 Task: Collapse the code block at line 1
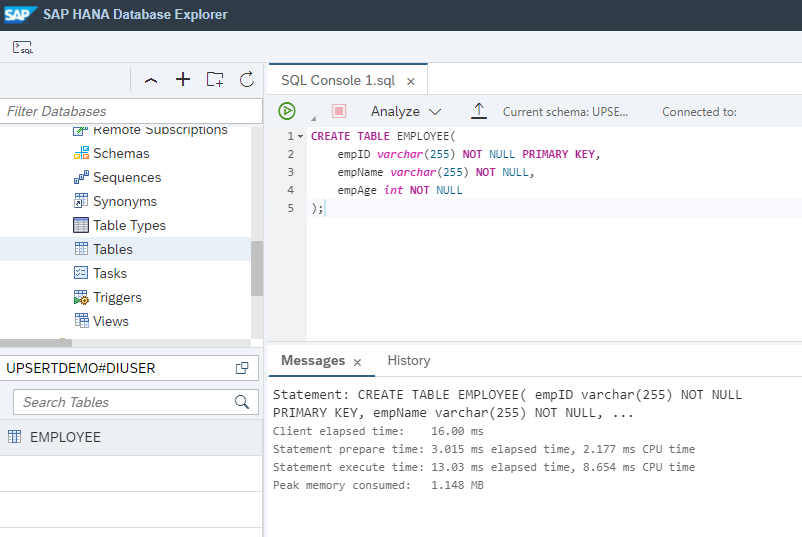point(300,136)
